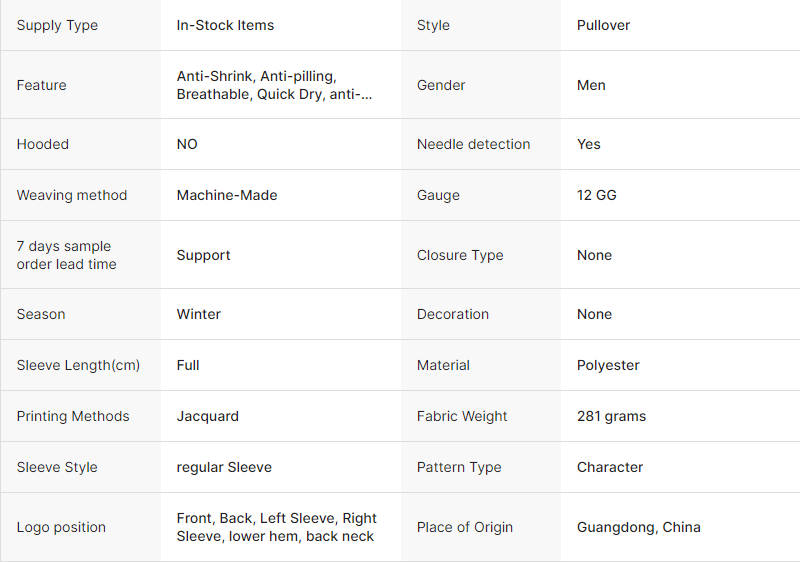Click the Polyester material value

pyautogui.click(x=608, y=365)
